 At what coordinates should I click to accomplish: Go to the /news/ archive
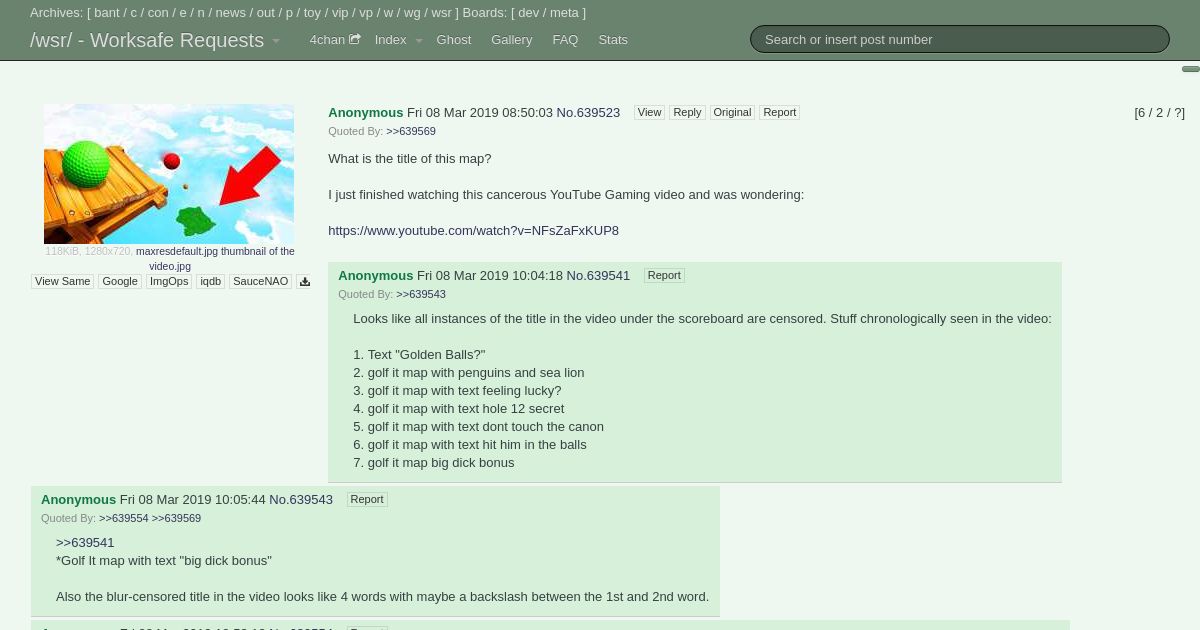click(x=230, y=13)
